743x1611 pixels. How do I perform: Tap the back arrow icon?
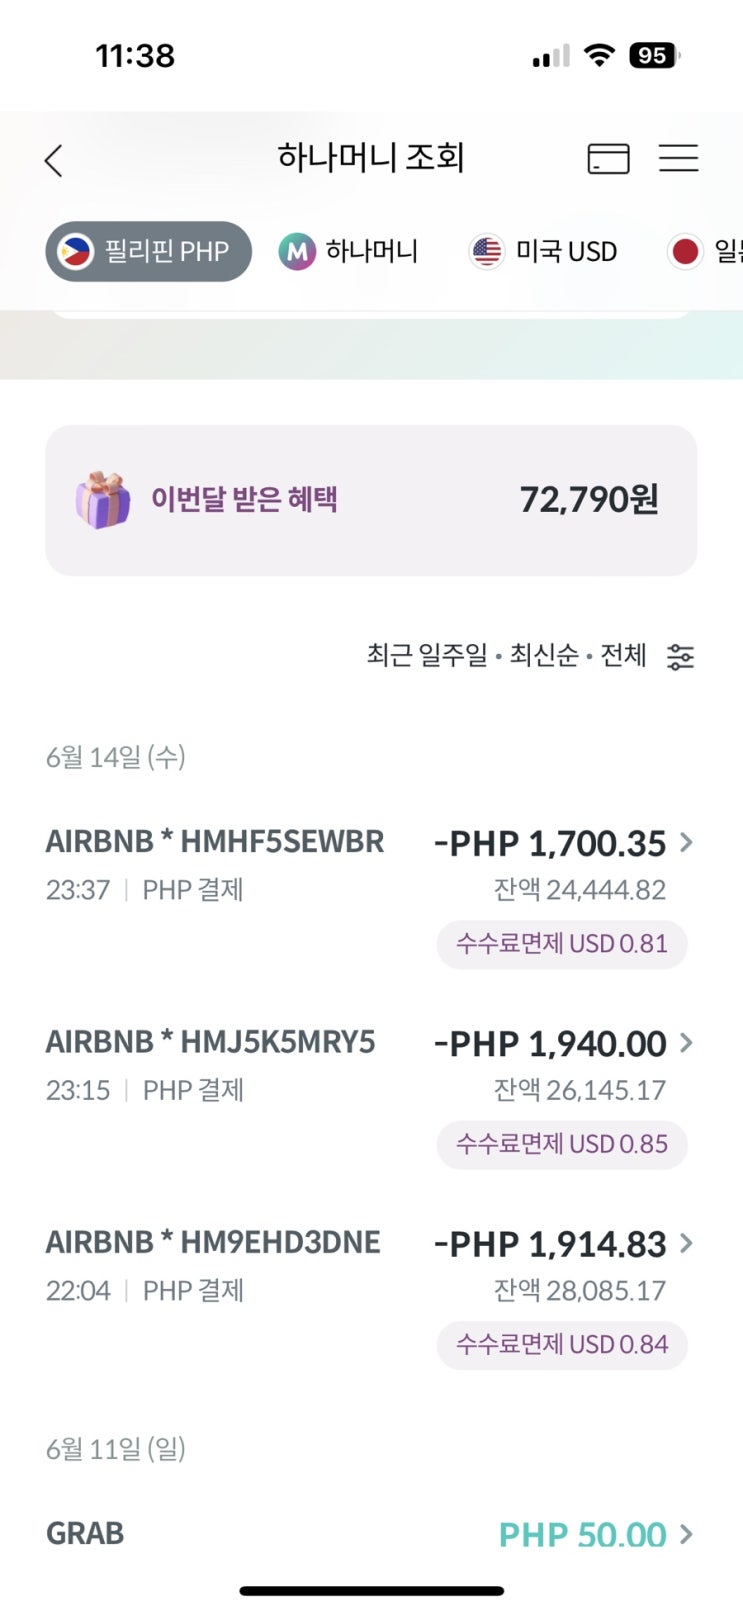[x=54, y=160]
